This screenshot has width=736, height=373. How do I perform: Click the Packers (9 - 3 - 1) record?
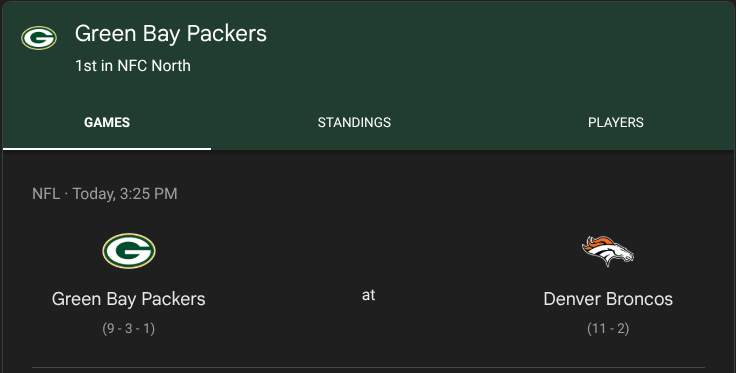[x=129, y=328]
